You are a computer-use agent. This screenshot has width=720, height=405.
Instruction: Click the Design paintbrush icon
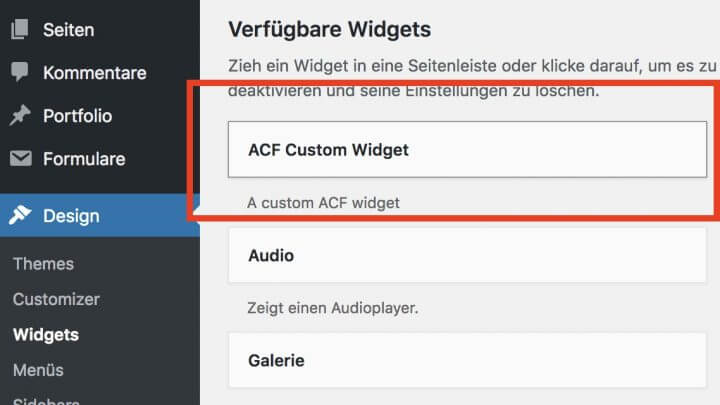(x=20, y=215)
